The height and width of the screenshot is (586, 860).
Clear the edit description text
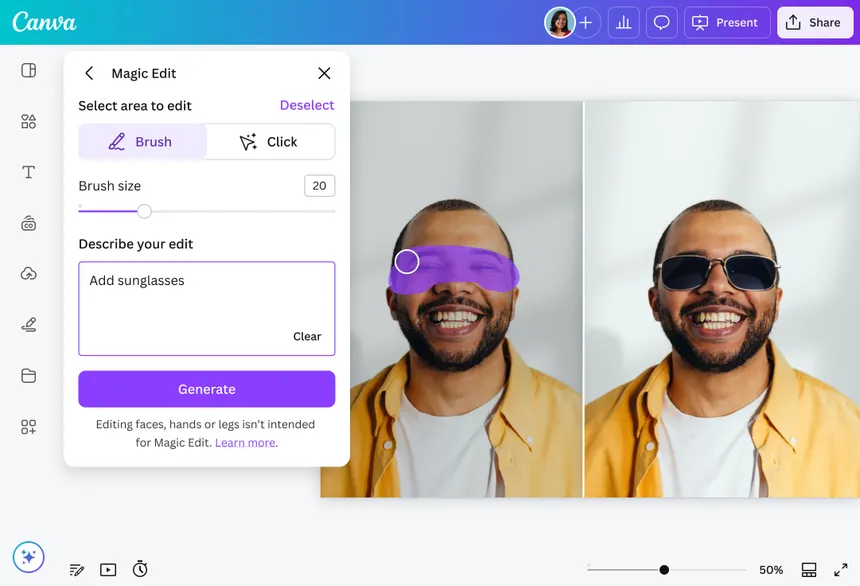(307, 336)
